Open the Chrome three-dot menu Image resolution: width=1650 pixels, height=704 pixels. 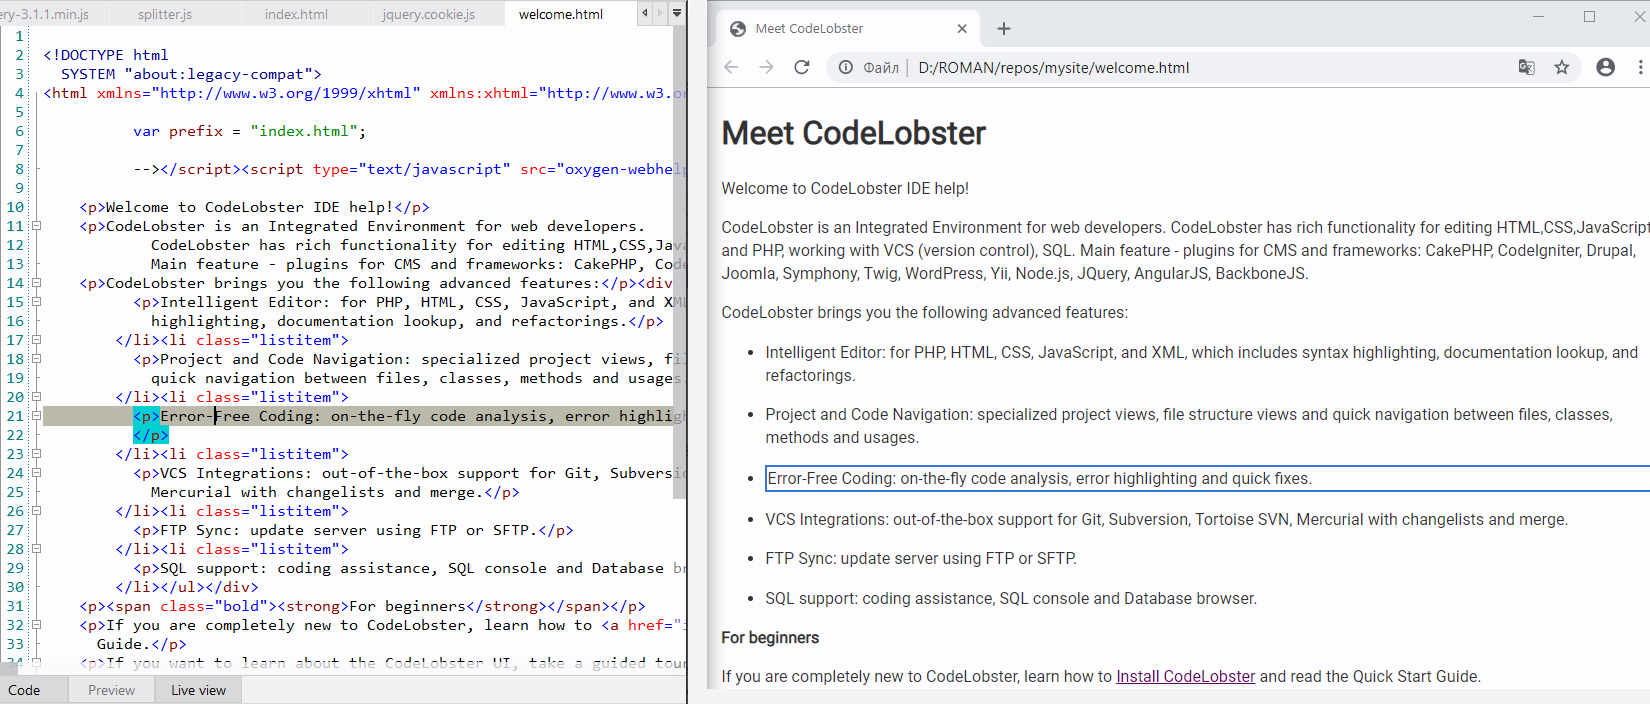click(x=1640, y=67)
